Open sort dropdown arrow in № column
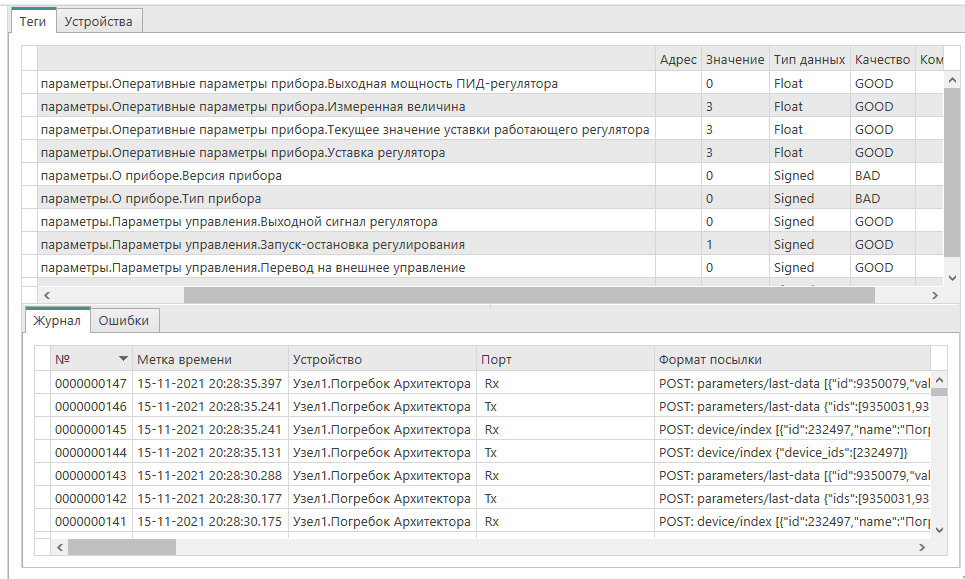Viewport: 965px width, 579px height. [123, 359]
